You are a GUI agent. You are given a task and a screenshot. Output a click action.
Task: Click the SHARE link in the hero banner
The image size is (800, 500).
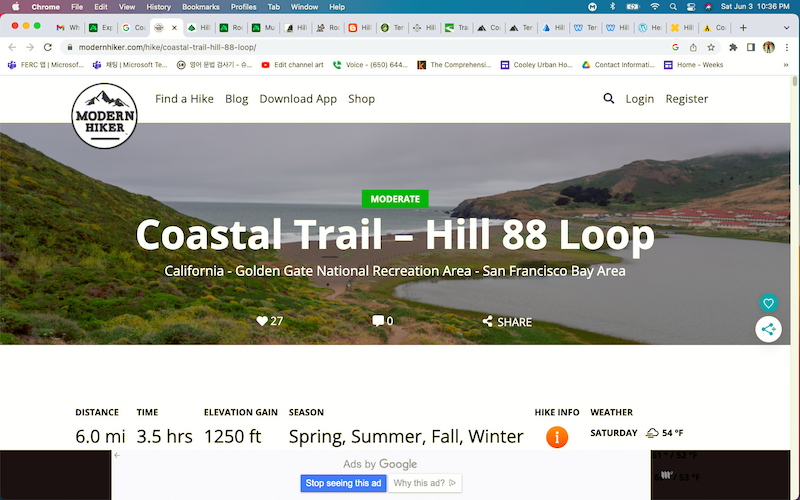click(x=507, y=321)
